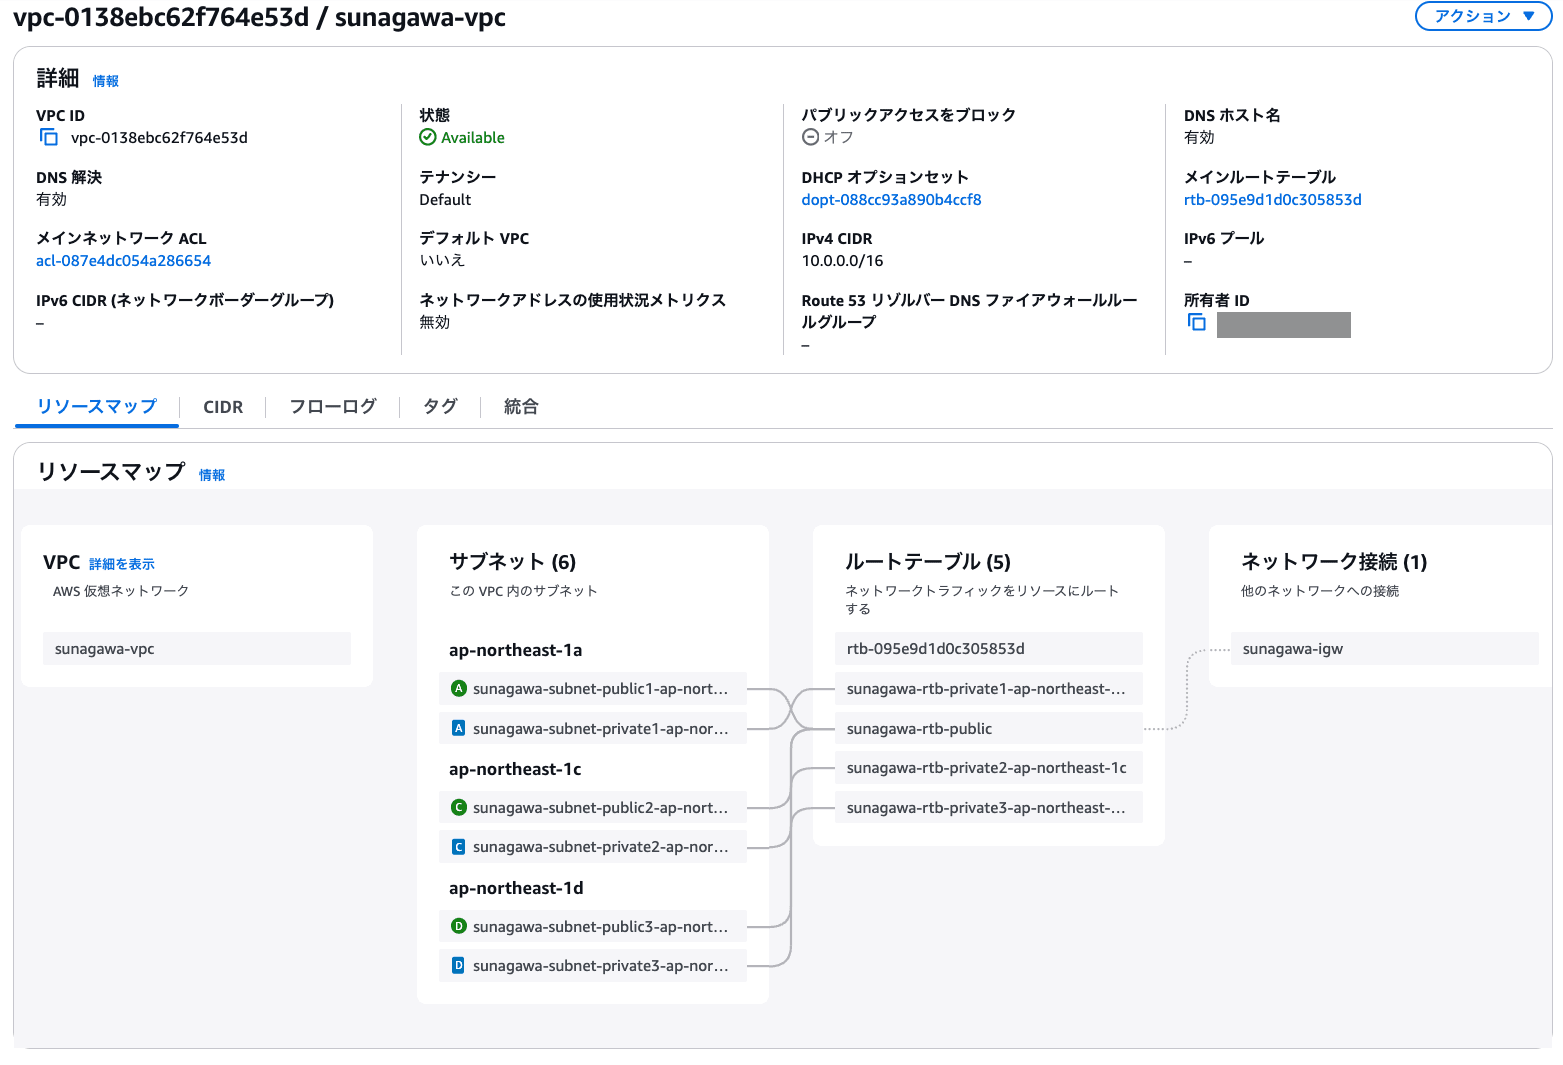Click the サブネット (6) heading
This screenshot has height=1065, width=1563.
(x=513, y=561)
